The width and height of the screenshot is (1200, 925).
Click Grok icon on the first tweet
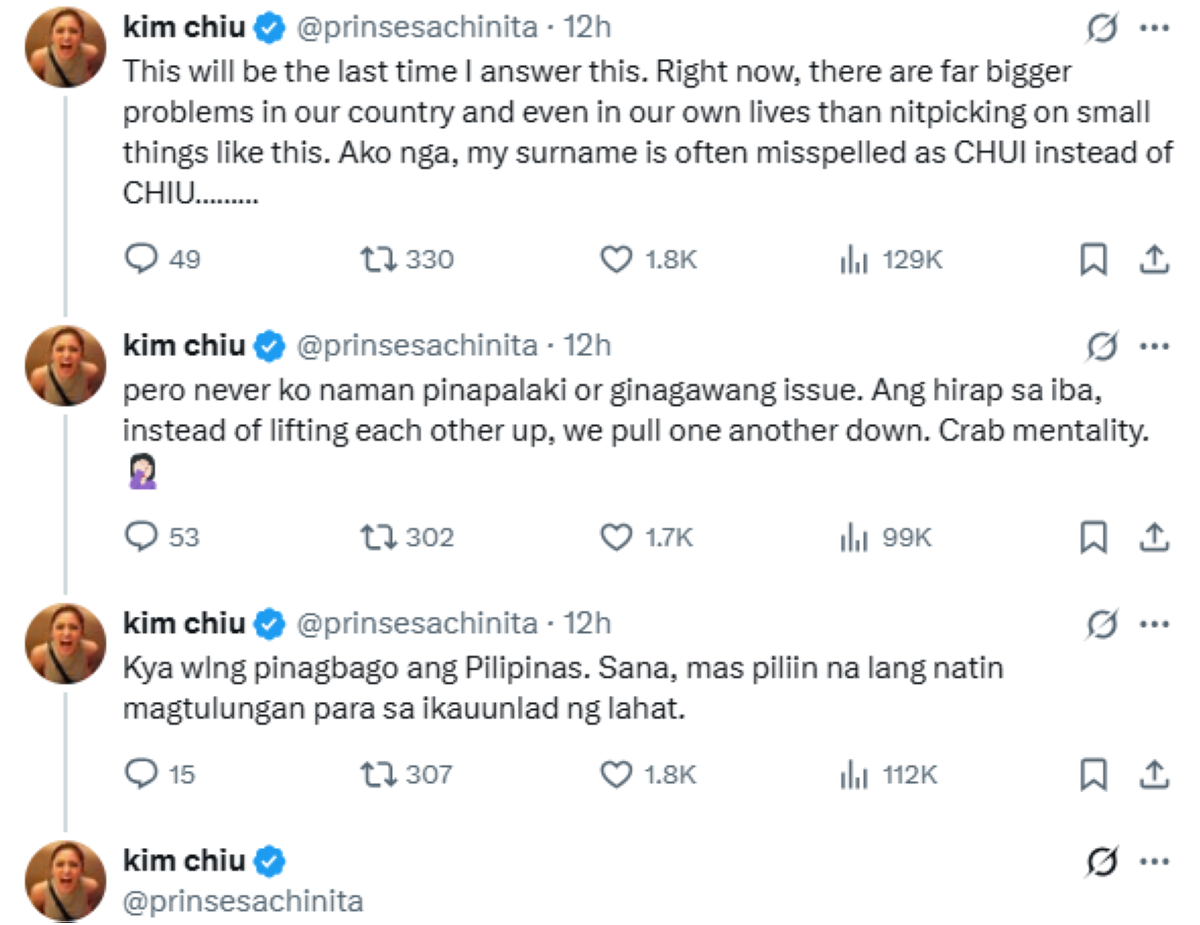[1102, 29]
